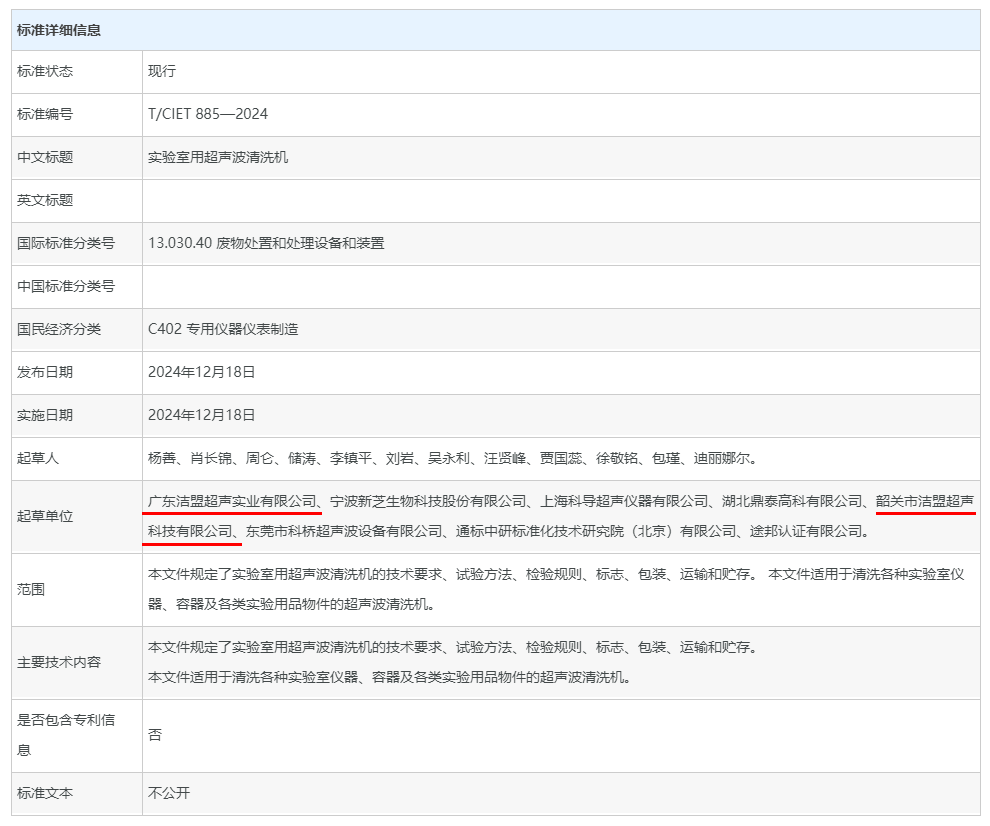
Task: Click the 现行 status value
Action: pyautogui.click(x=162, y=72)
